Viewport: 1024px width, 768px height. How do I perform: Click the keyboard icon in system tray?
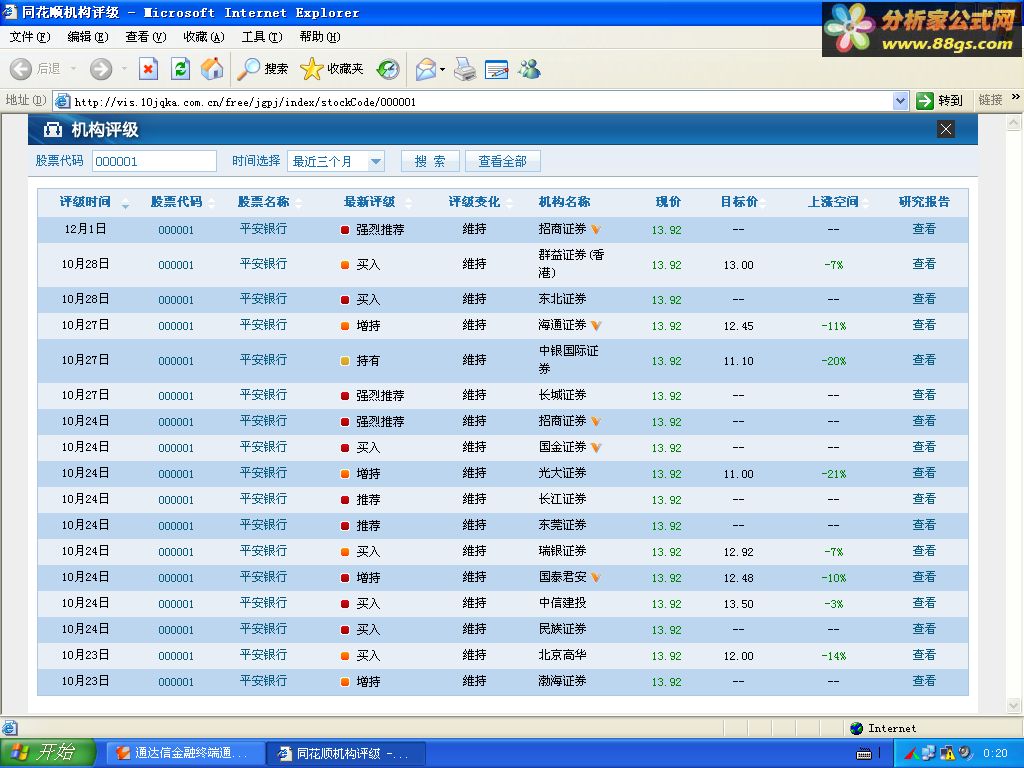pyautogui.click(x=863, y=754)
